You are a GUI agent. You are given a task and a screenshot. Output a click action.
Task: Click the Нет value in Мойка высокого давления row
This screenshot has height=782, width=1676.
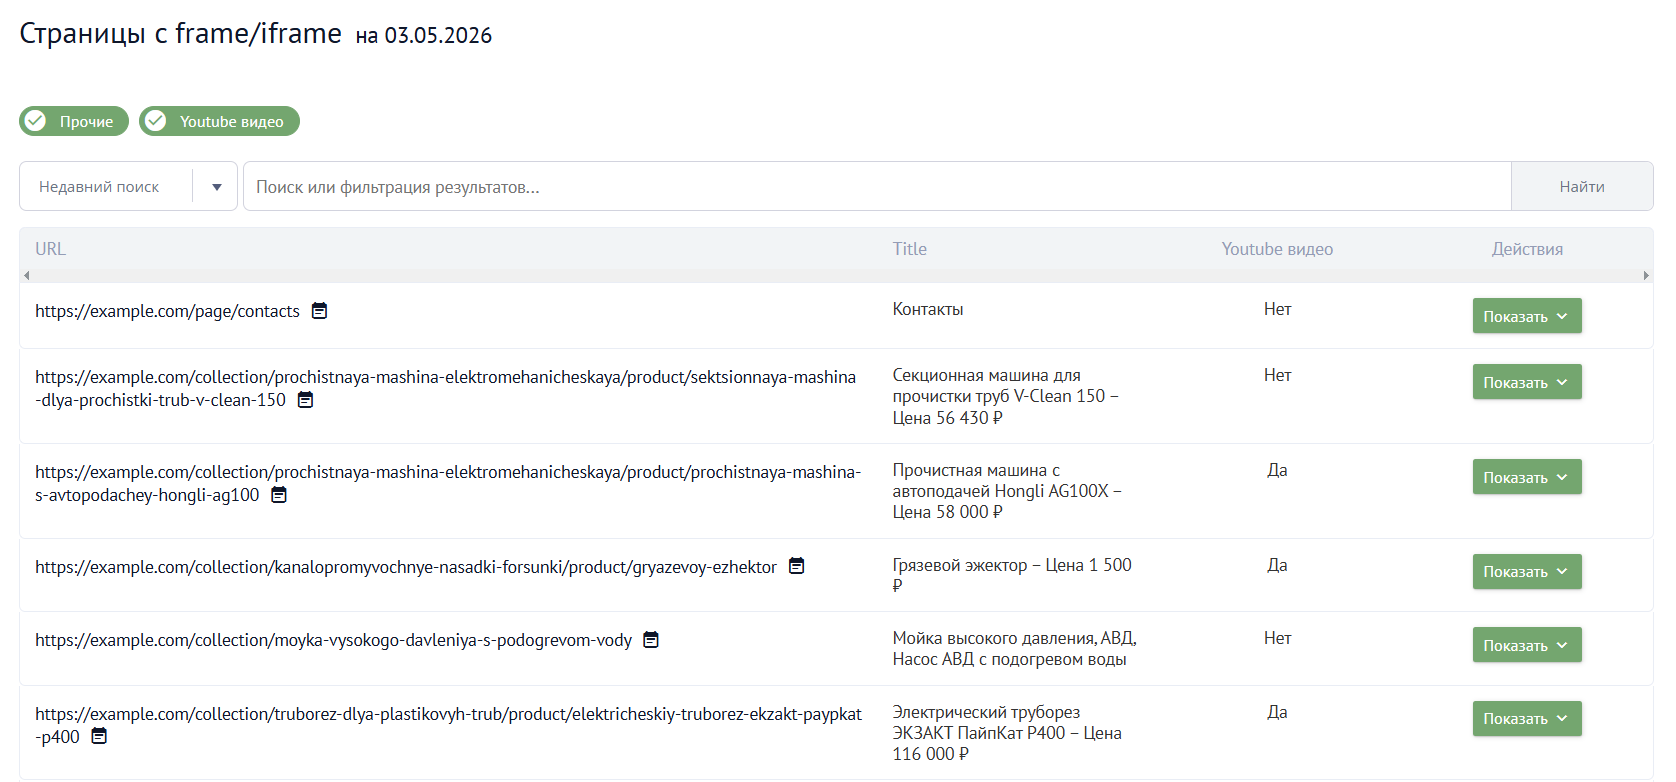(1277, 638)
